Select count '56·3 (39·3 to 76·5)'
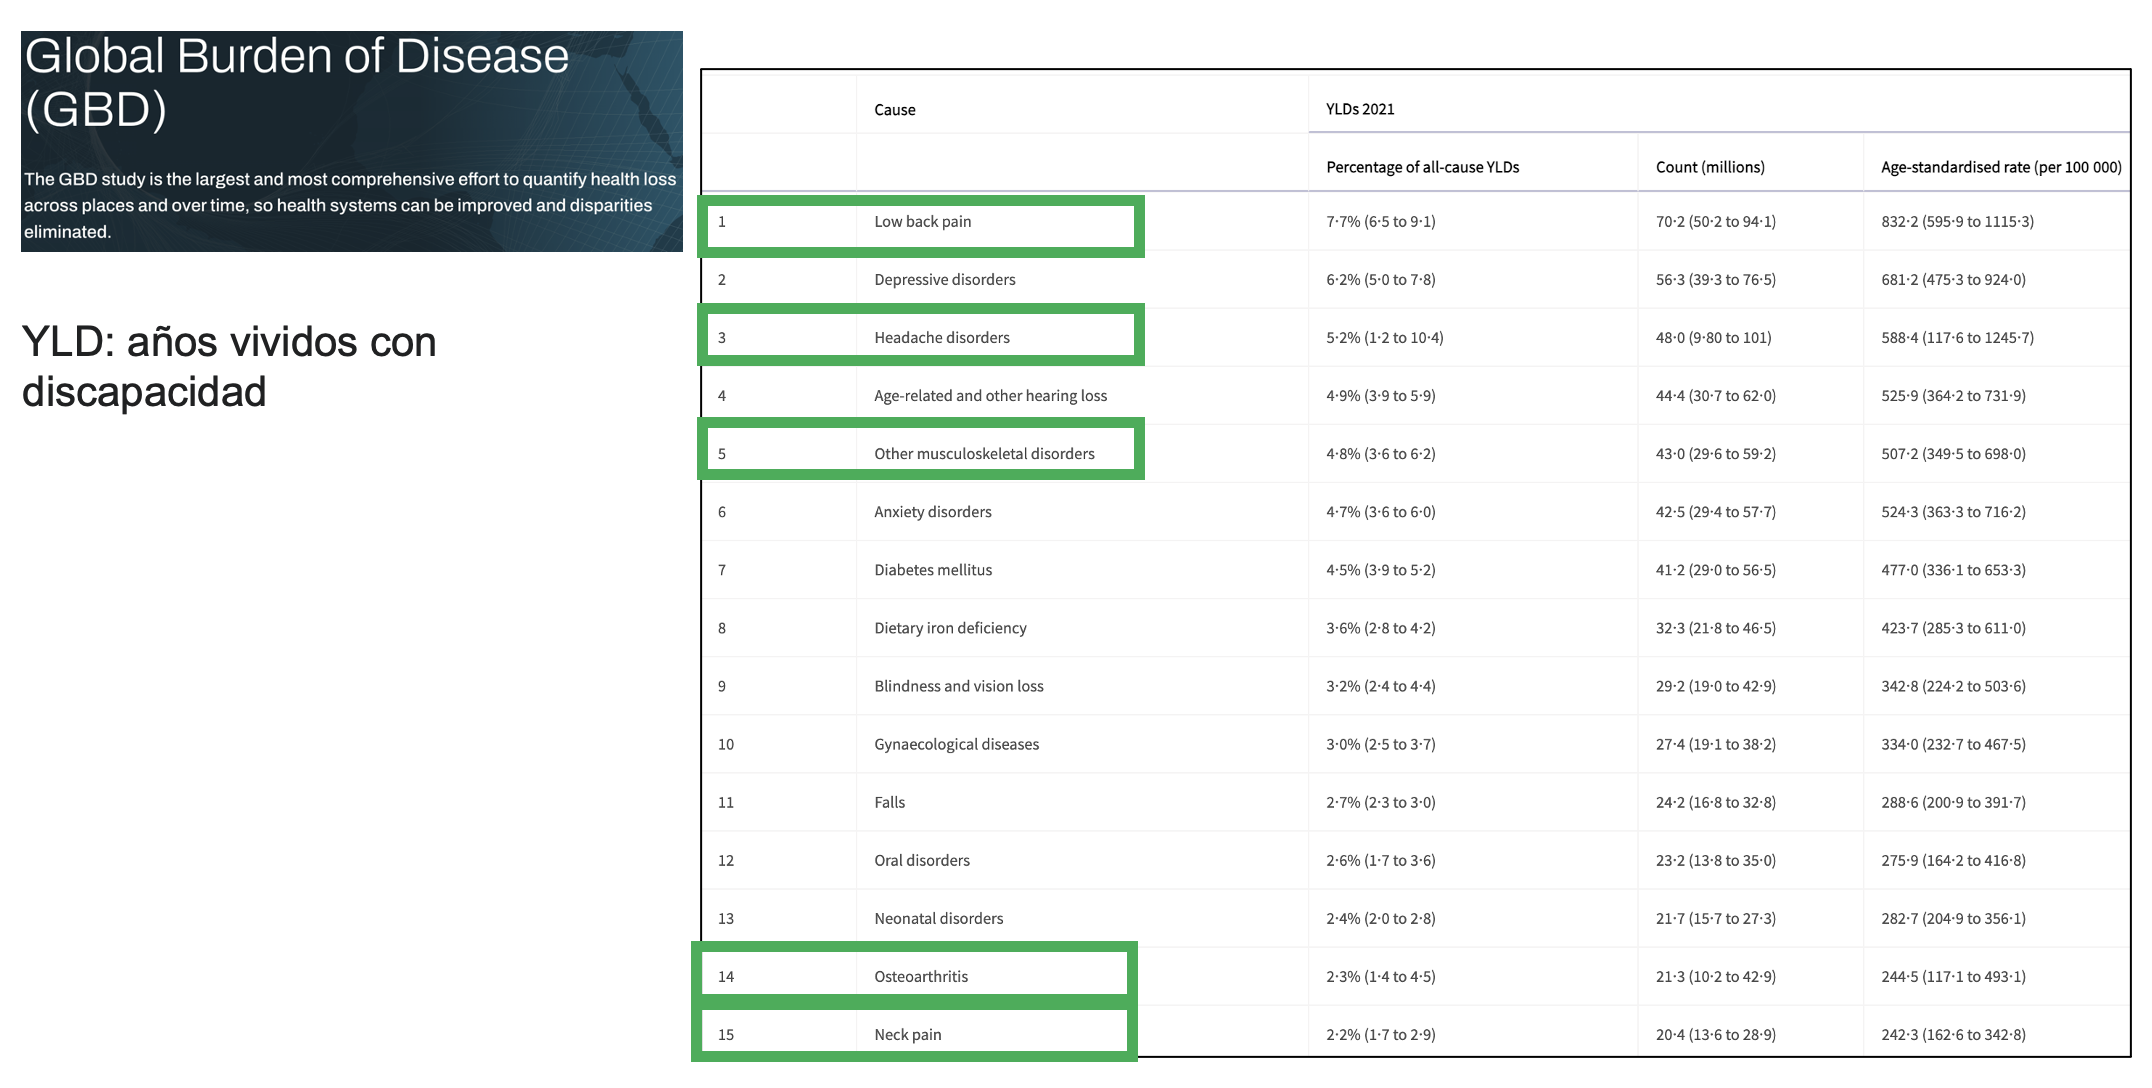Image resolution: width=2152 pixels, height=1088 pixels. coord(1715,280)
